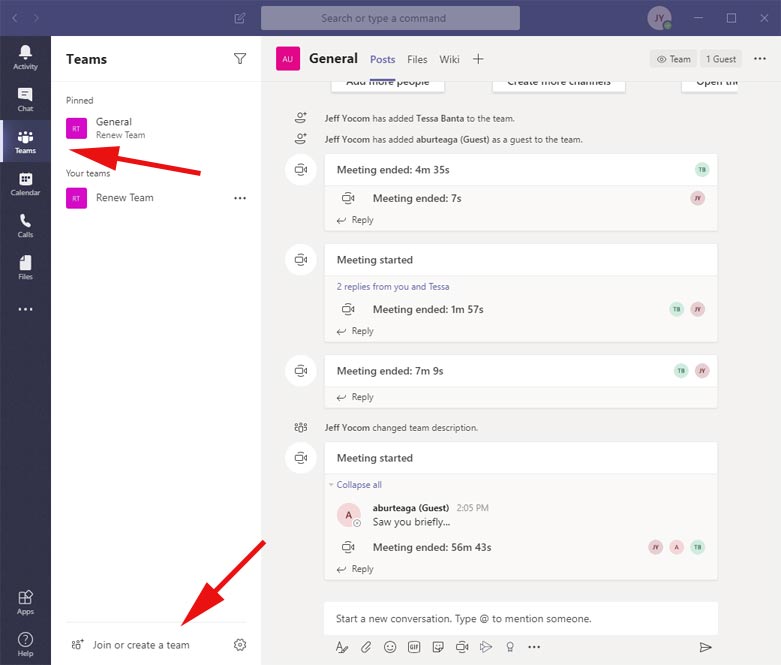Open the Calendar view
This screenshot has width=781, height=665.
click(x=25, y=183)
